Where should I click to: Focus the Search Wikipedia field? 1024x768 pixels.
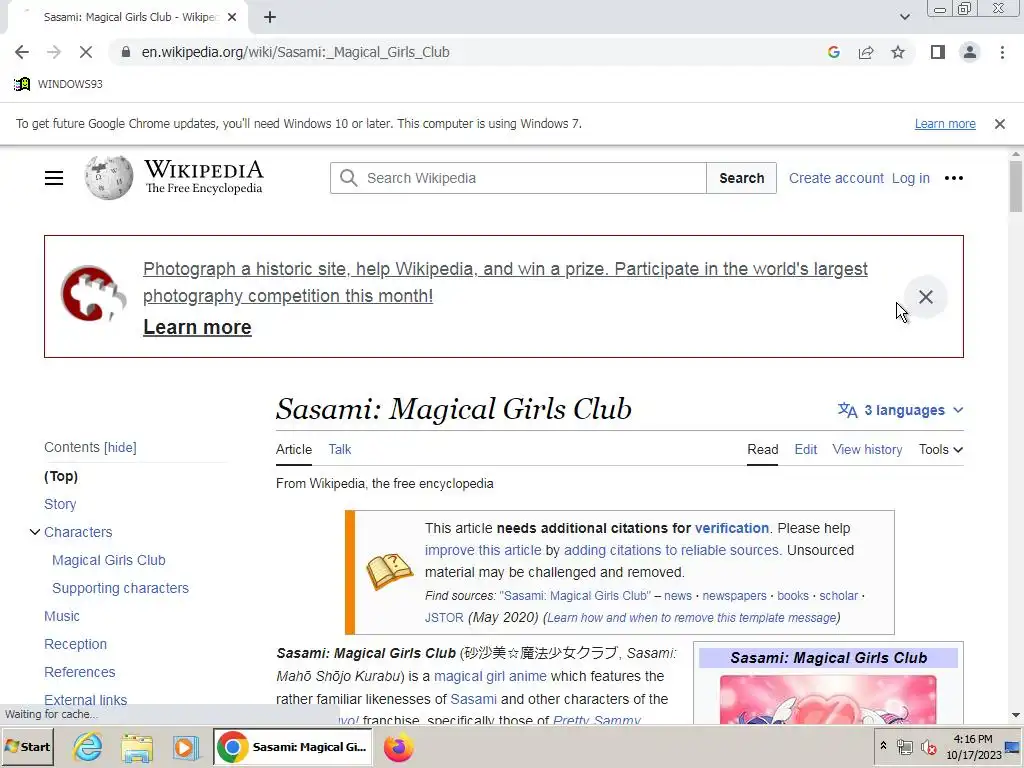click(x=518, y=178)
